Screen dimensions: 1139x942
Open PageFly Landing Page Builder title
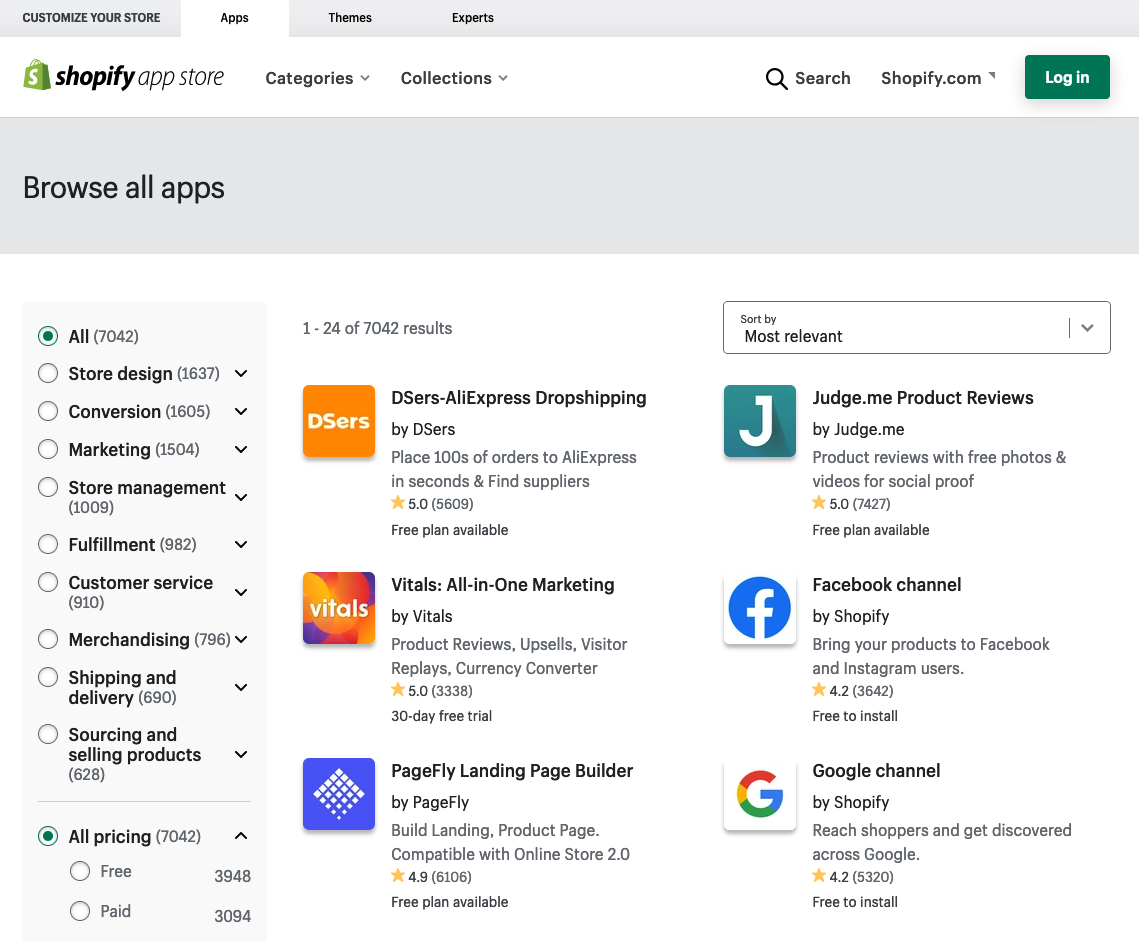(512, 771)
